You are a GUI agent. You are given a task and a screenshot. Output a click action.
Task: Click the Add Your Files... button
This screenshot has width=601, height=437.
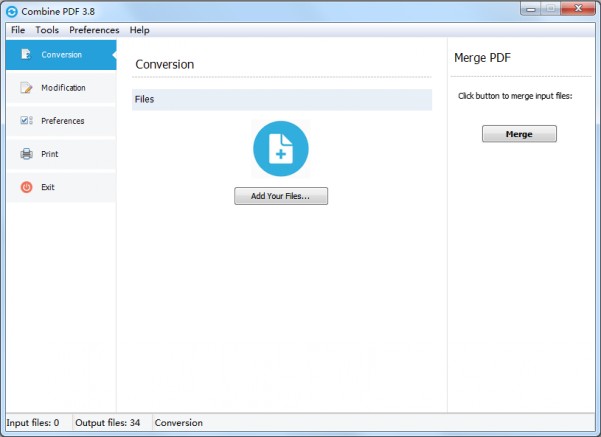point(281,196)
